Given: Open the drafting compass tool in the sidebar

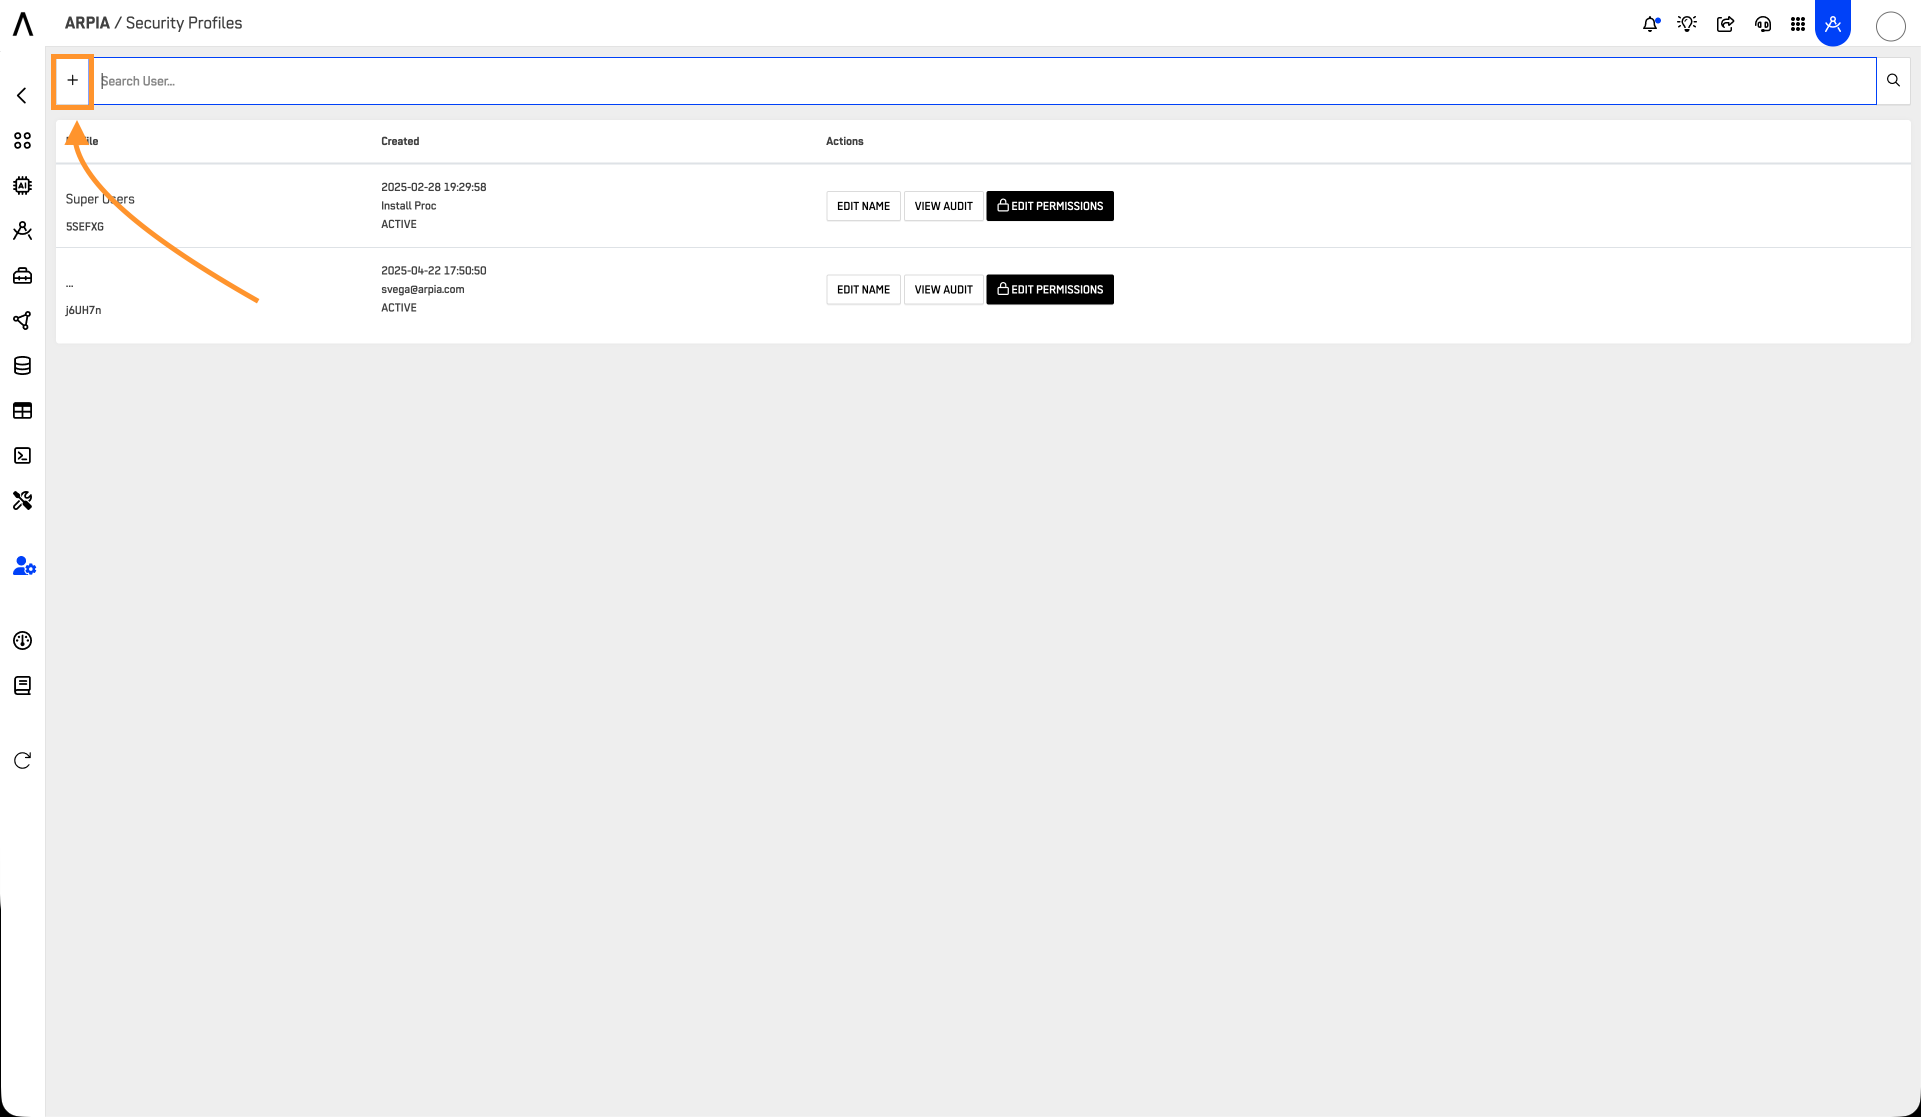Looking at the screenshot, I should 22,230.
